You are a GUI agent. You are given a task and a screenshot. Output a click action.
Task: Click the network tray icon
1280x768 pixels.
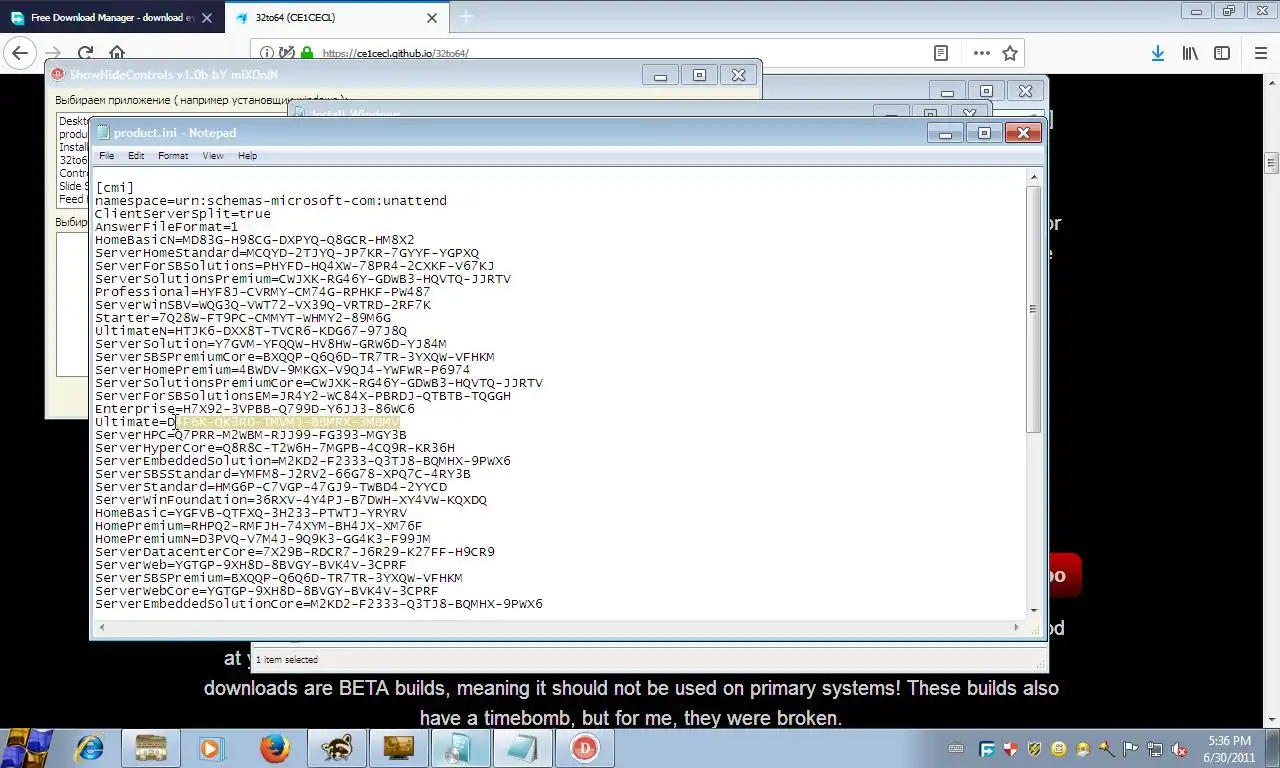(x=1156, y=748)
